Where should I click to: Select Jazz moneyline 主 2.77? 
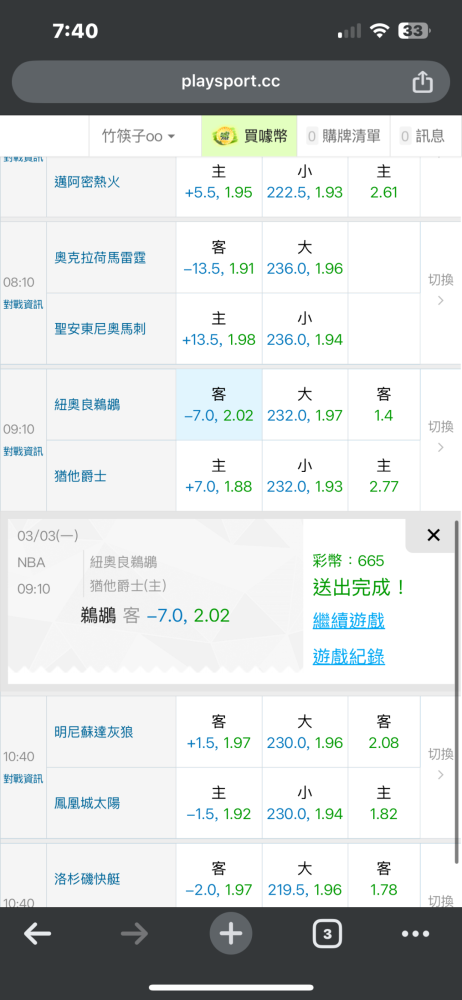point(384,476)
